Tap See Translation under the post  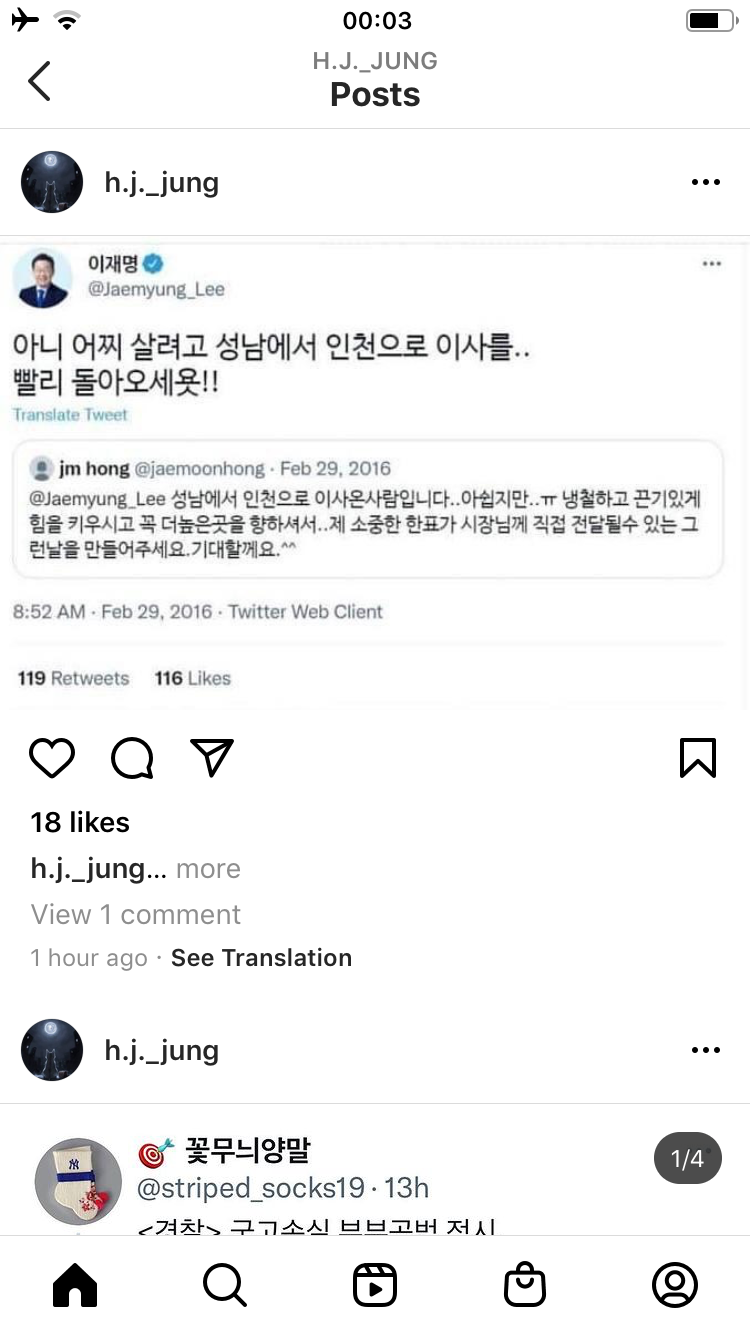[261, 958]
